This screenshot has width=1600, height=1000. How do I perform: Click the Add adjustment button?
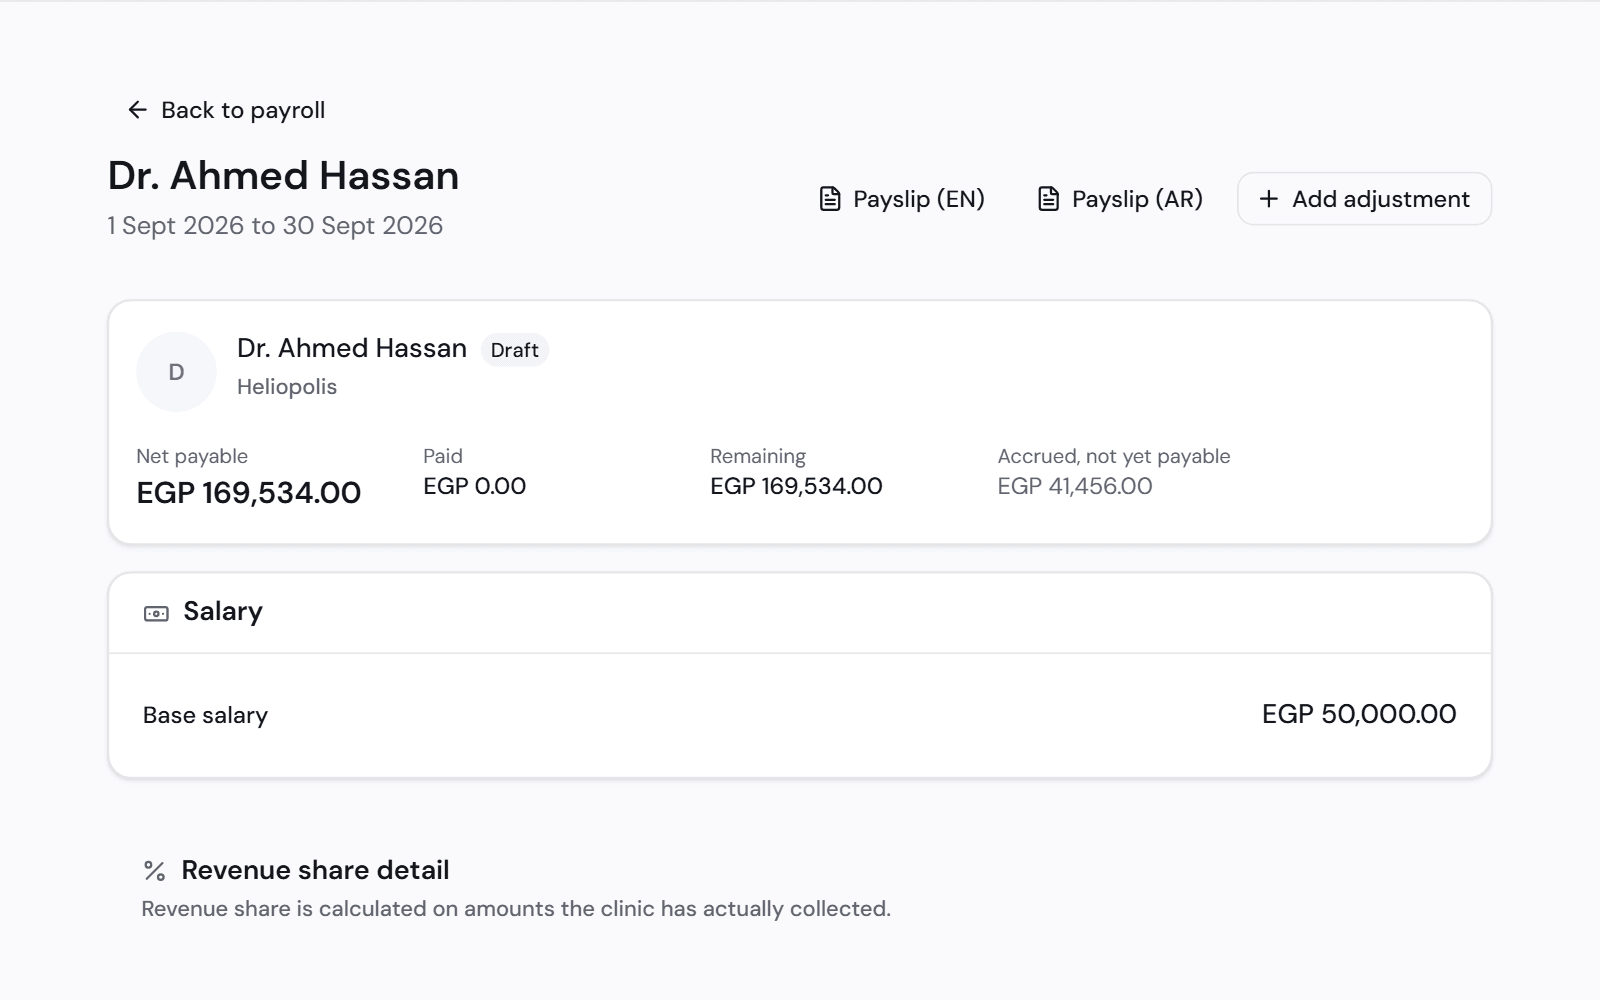1364,199
